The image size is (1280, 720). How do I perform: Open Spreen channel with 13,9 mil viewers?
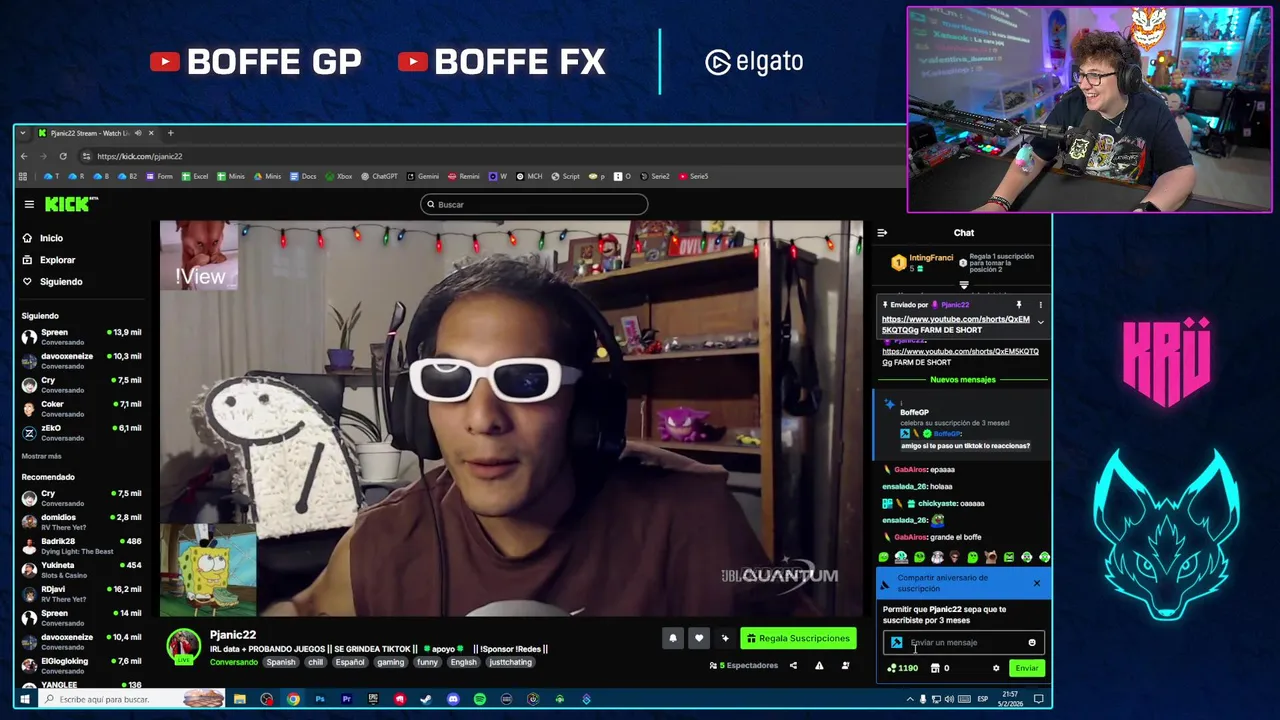80,336
